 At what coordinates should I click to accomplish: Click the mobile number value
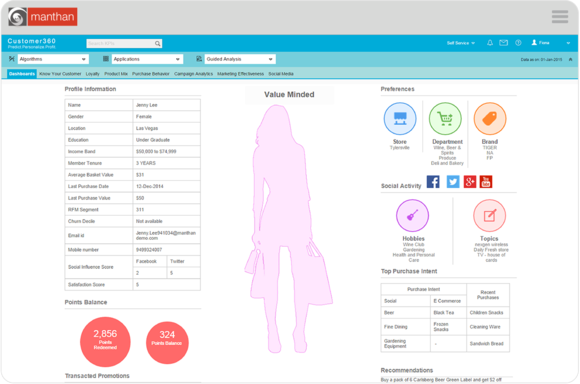coord(166,250)
